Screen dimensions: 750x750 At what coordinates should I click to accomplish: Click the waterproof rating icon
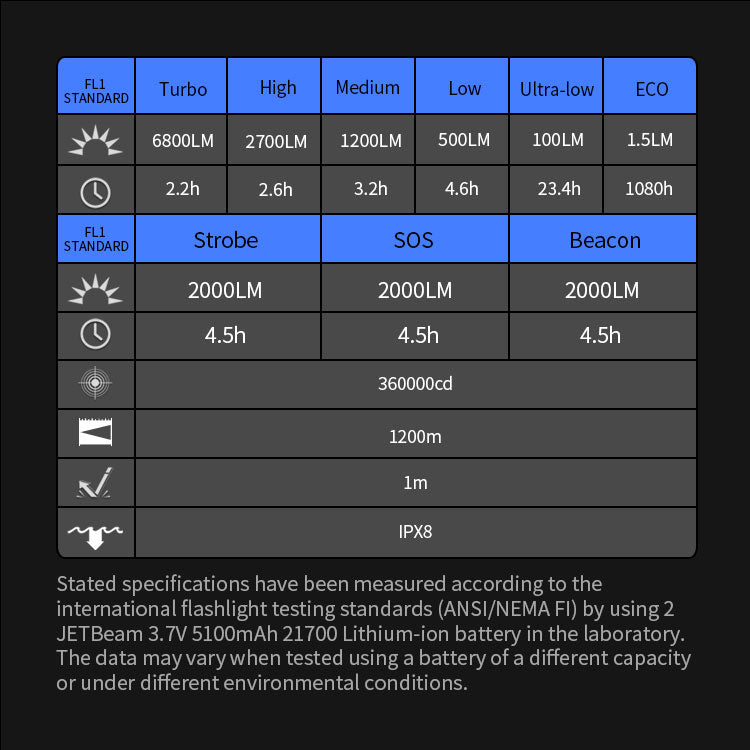[x=96, y=533]
